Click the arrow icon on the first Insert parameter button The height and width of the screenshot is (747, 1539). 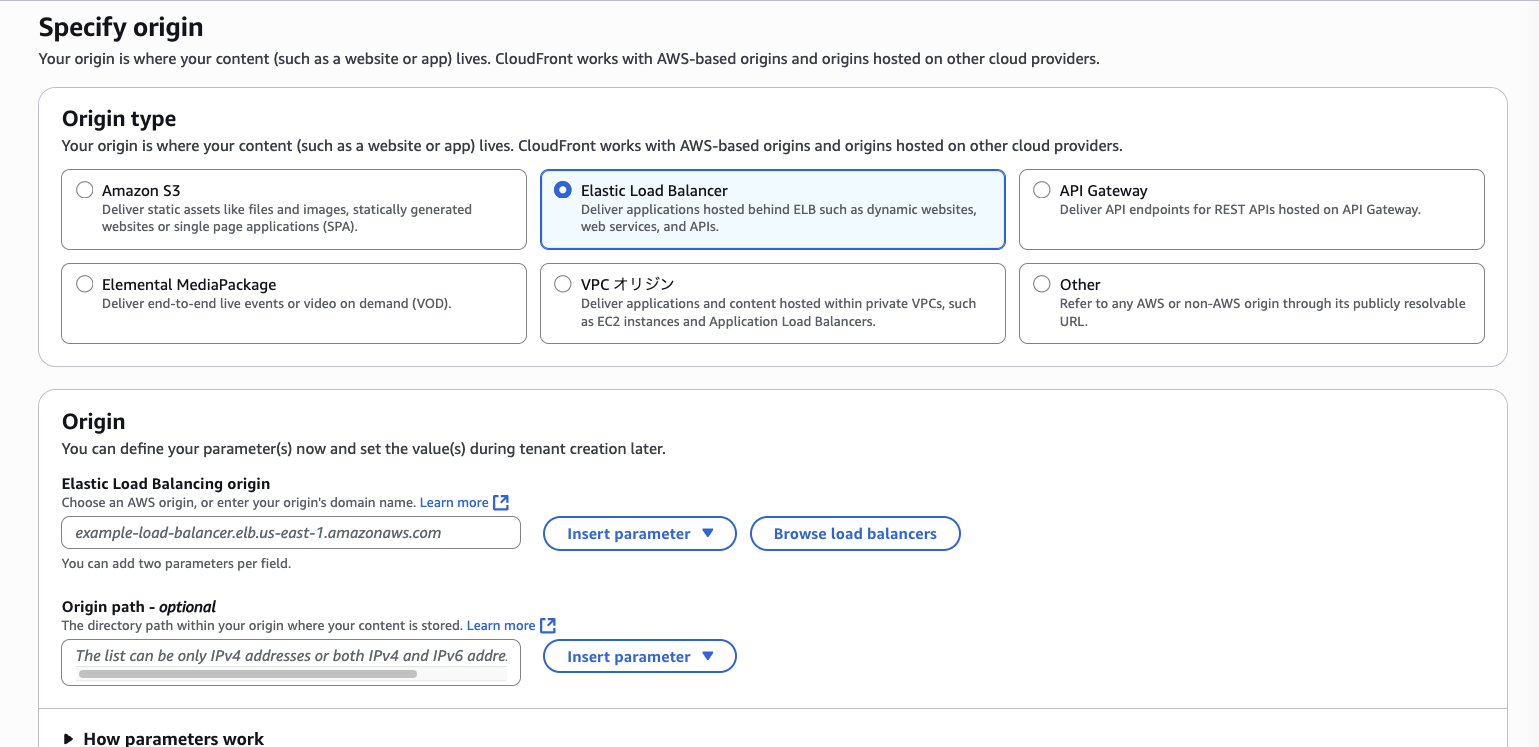[708, 533]
